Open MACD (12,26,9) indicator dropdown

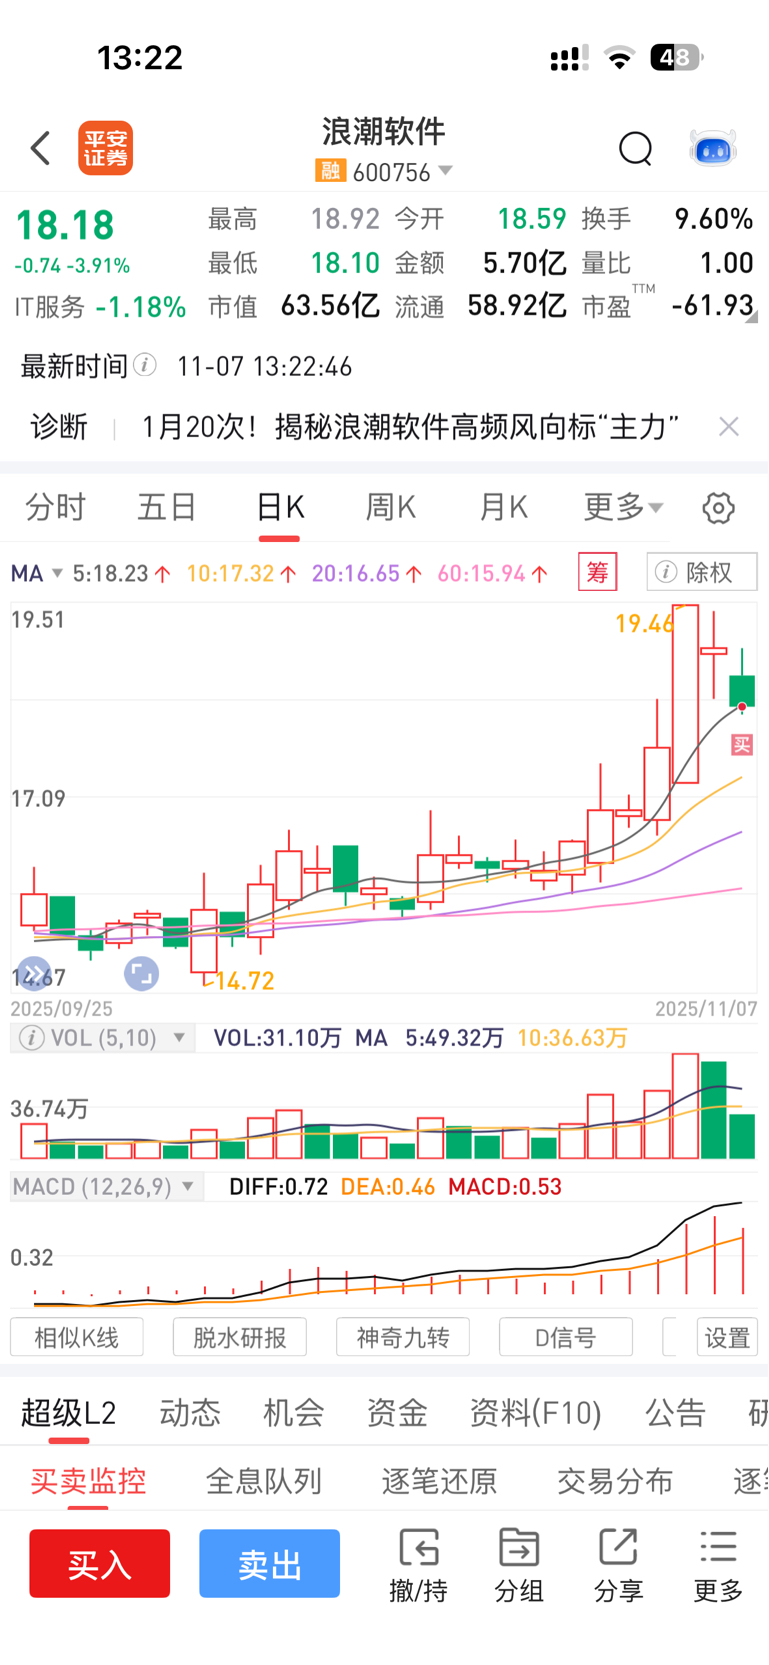[107, 1187]
